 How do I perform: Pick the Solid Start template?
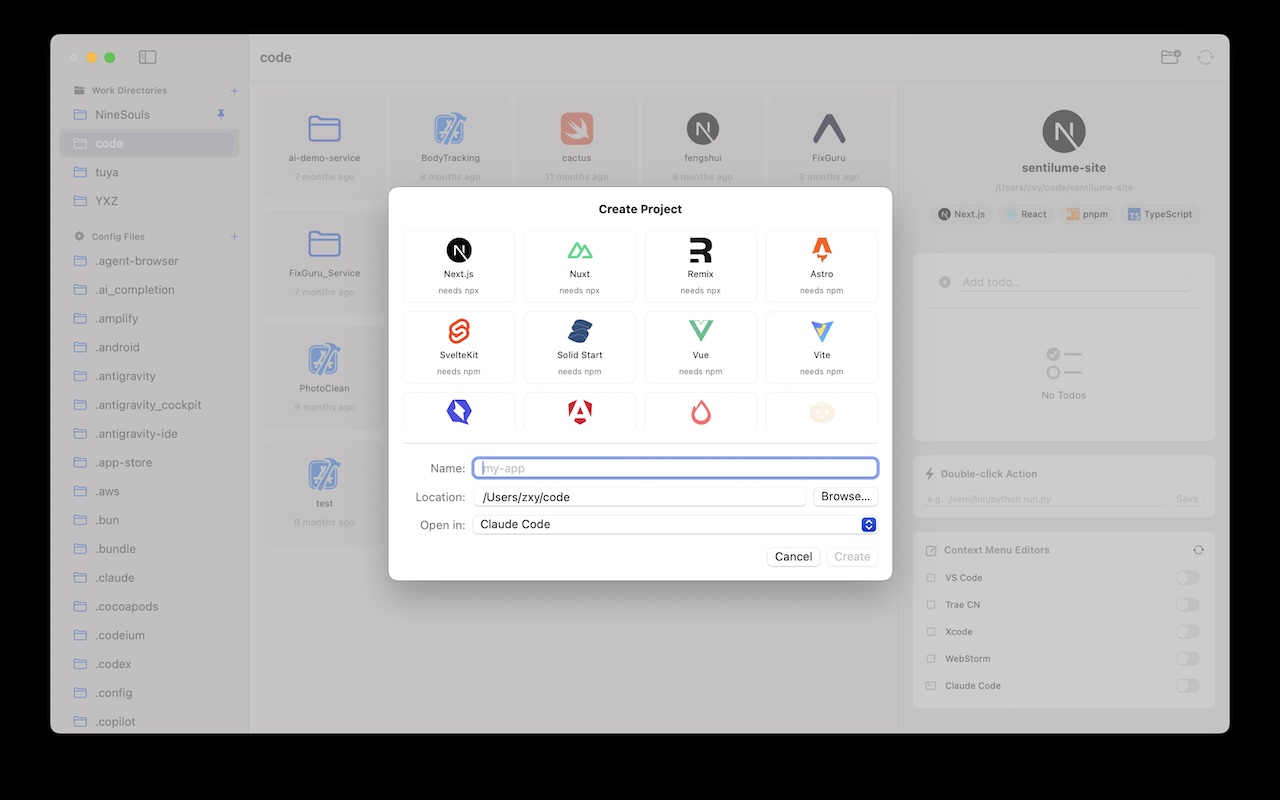click(580, 347)
